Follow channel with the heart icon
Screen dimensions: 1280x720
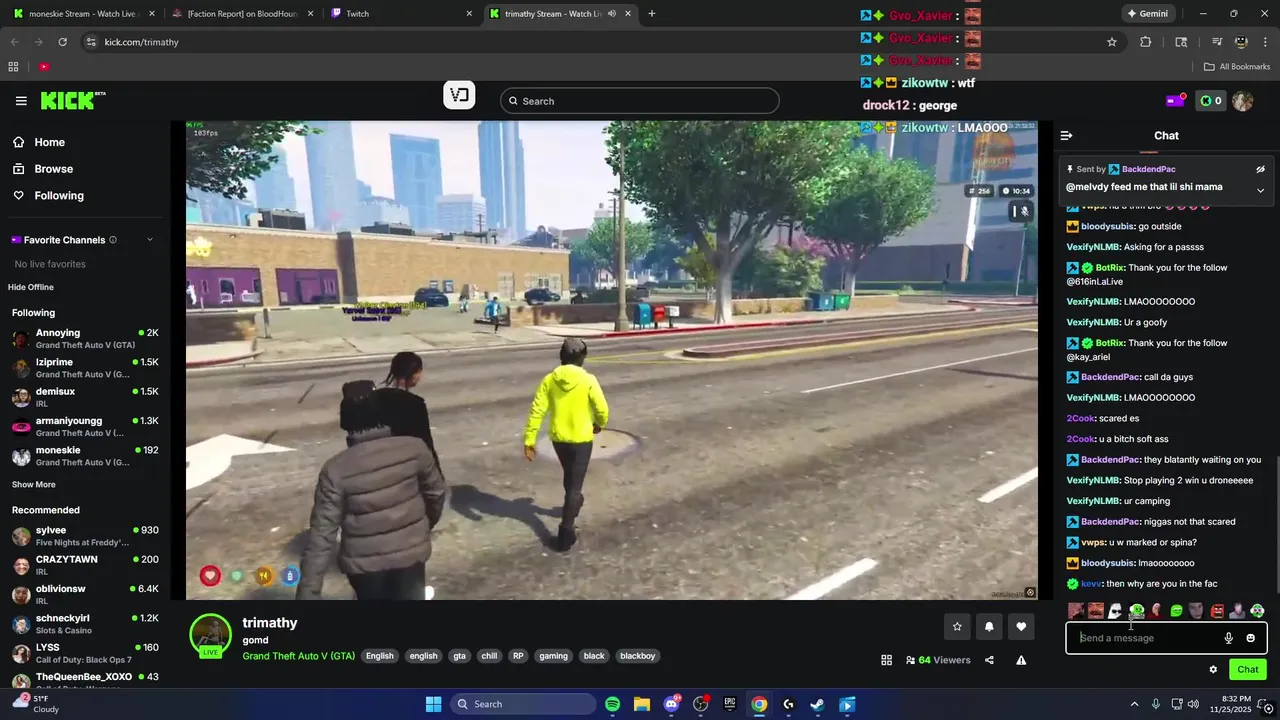pyautogui.click(x=1021, y=627)
